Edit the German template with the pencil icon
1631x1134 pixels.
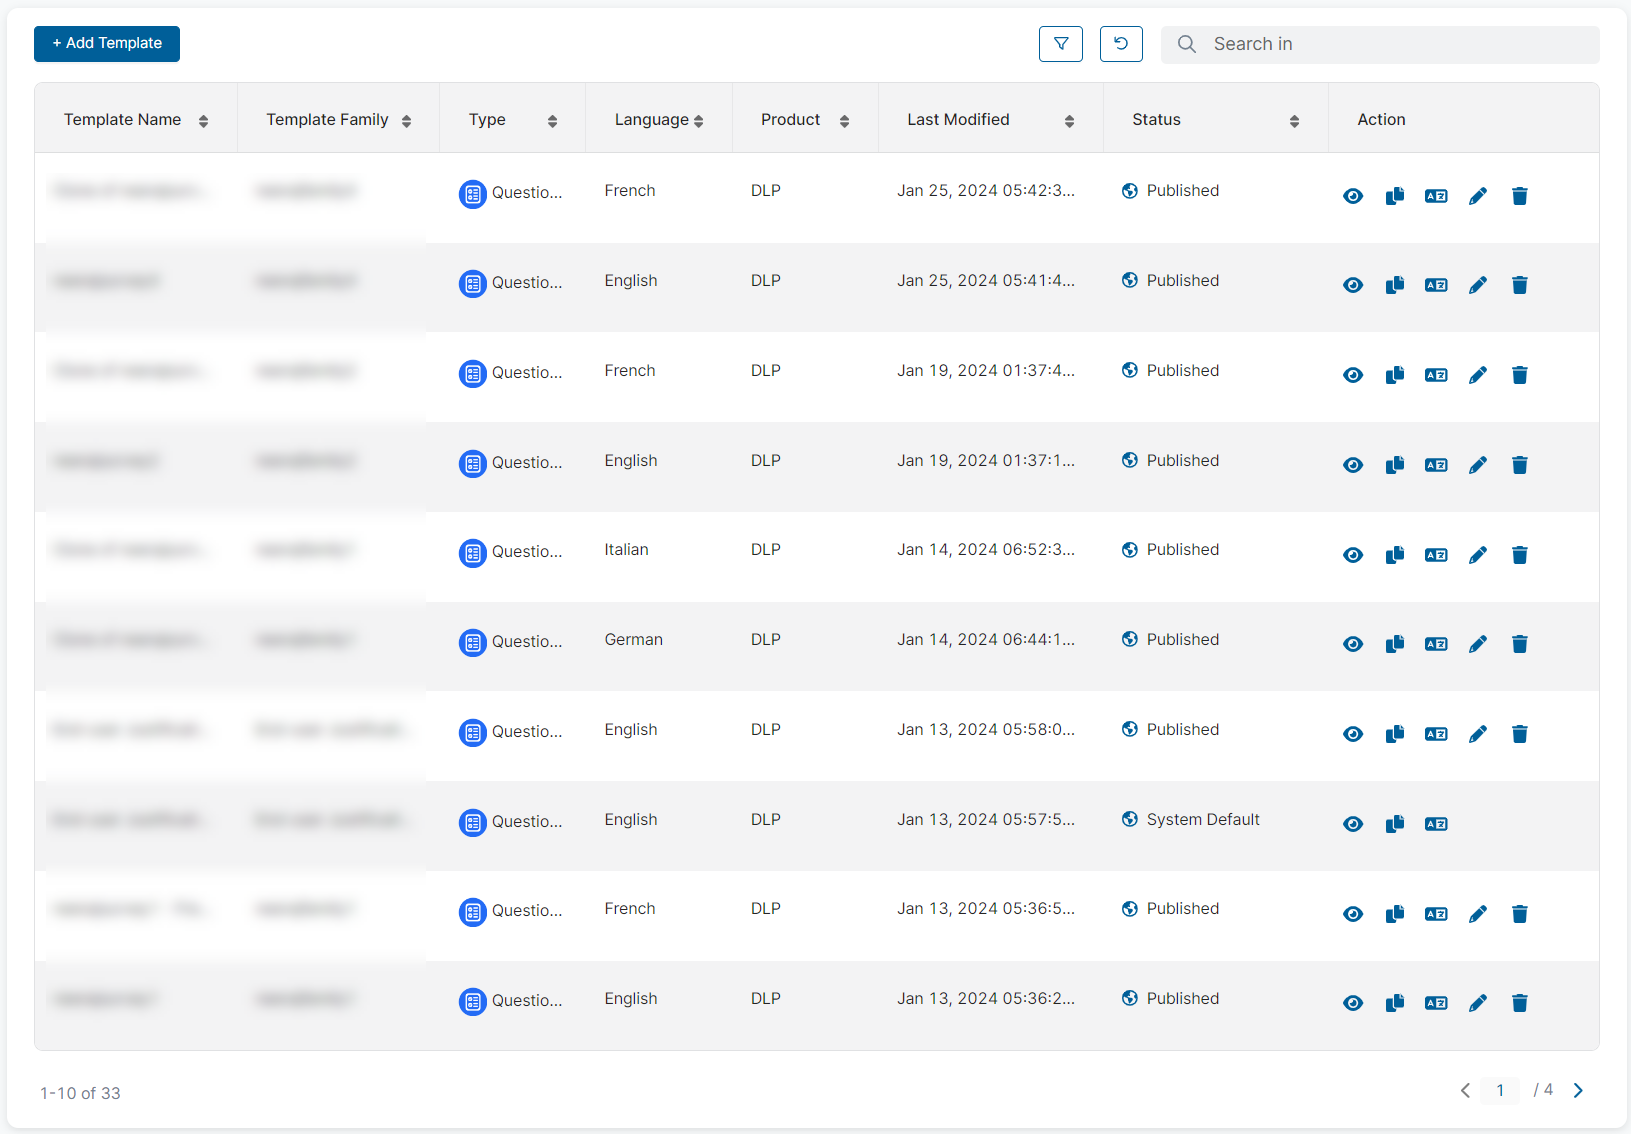point(1478,644)
